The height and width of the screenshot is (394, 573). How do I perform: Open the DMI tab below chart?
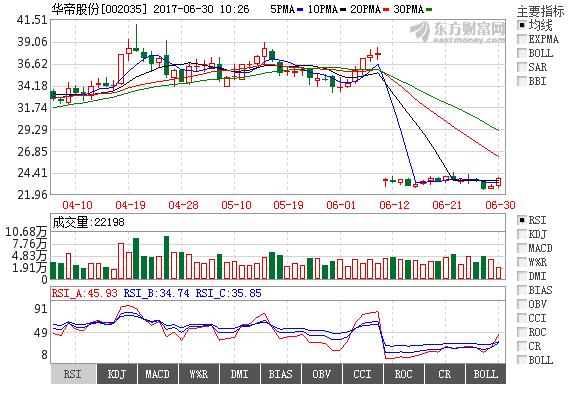click(x=240, y=374)
